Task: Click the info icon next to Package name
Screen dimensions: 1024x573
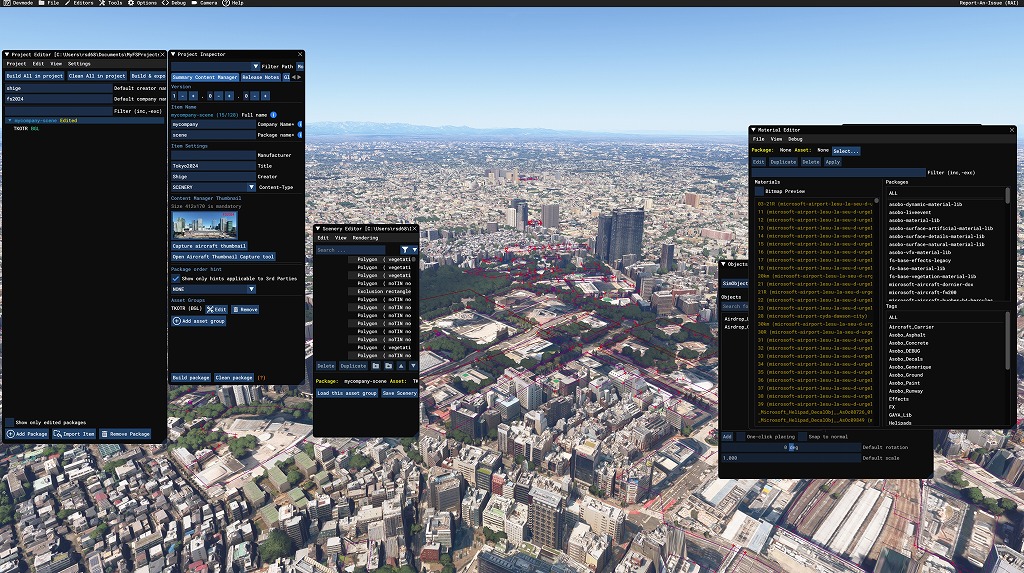Action: click(x=300, y=135)
